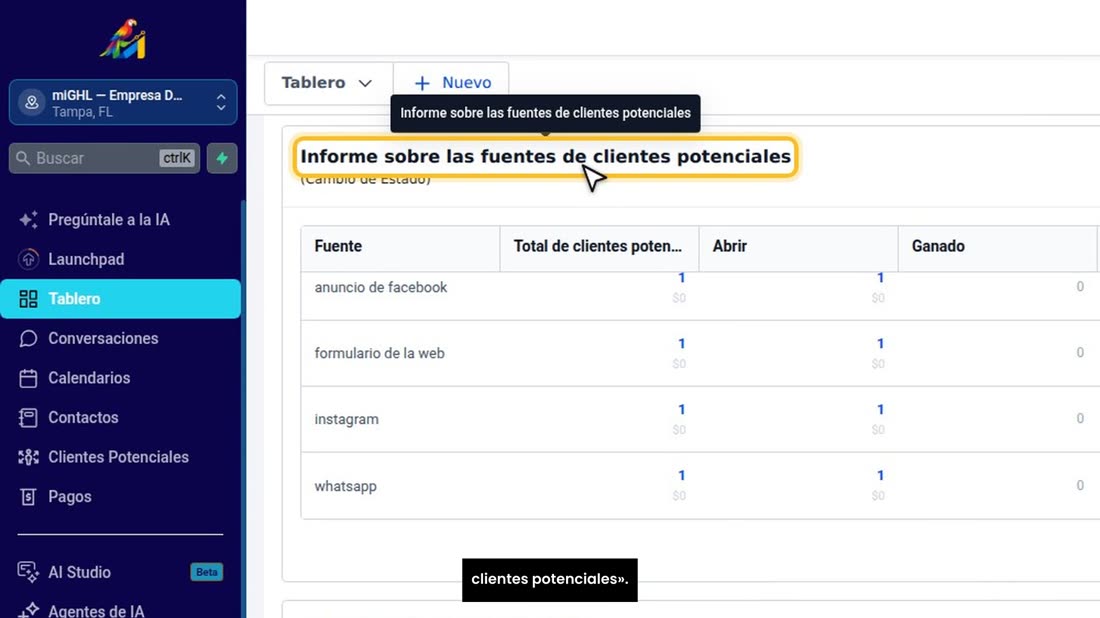Click the search magnifier icon

[x=23, y=158]
